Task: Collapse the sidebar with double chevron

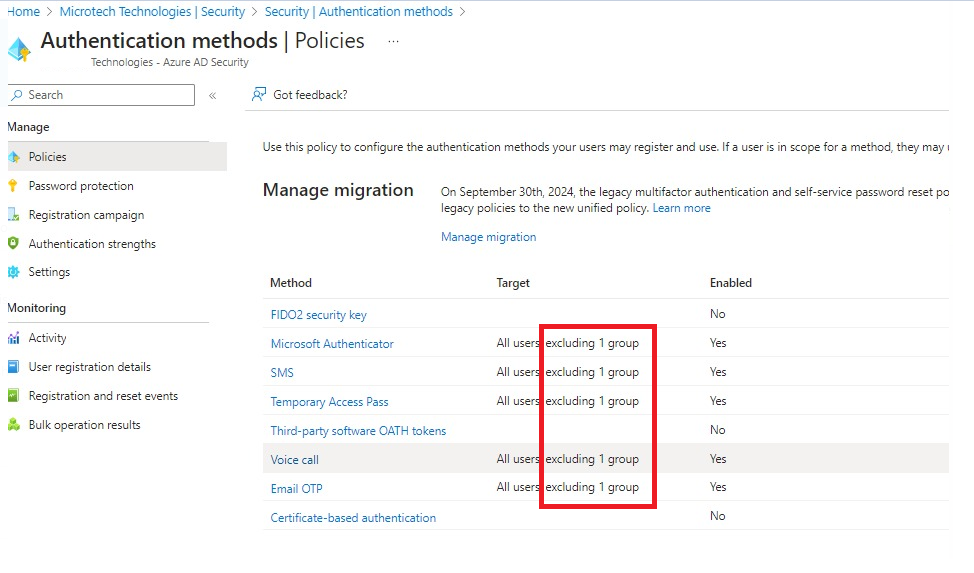Action: tap(212, 96)
